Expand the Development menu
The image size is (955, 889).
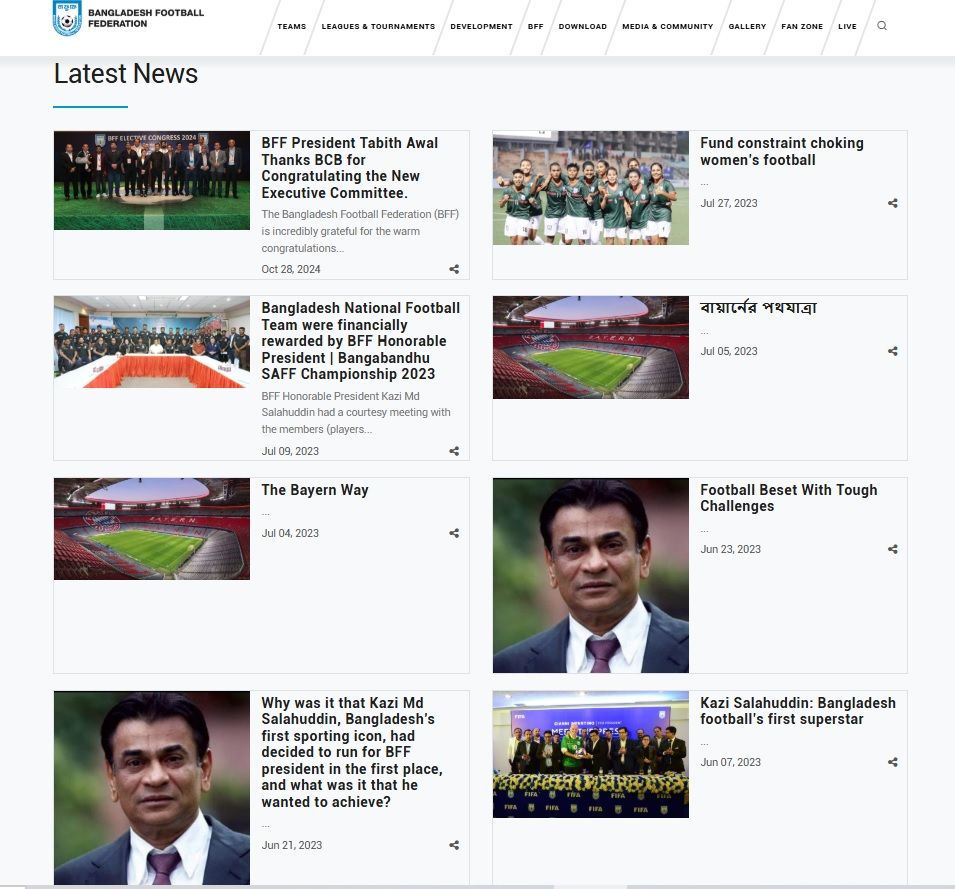pos(481,27)
